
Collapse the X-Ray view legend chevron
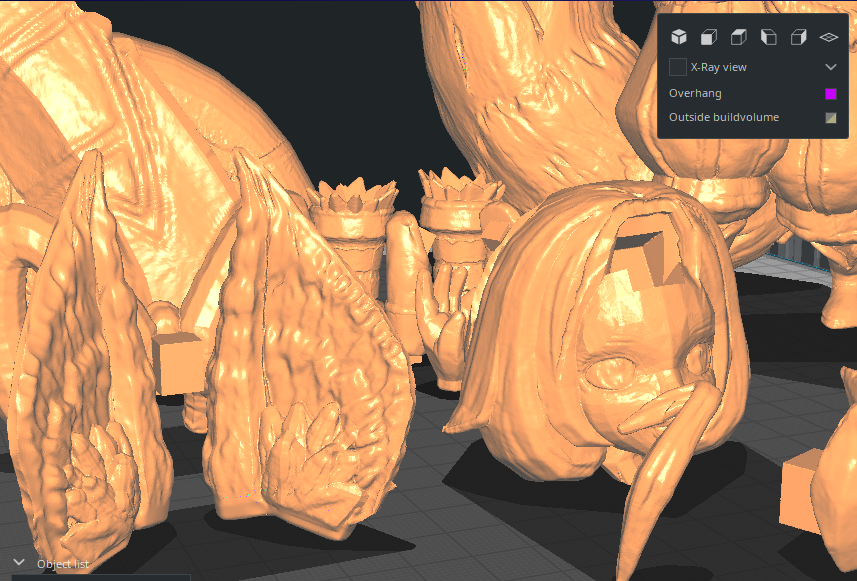point(831,67)
